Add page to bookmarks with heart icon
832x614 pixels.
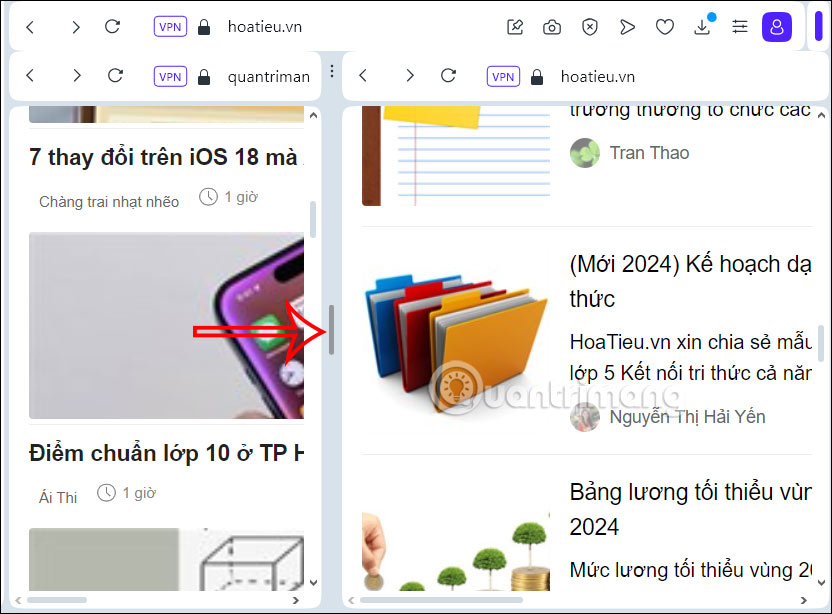[664, 27]
